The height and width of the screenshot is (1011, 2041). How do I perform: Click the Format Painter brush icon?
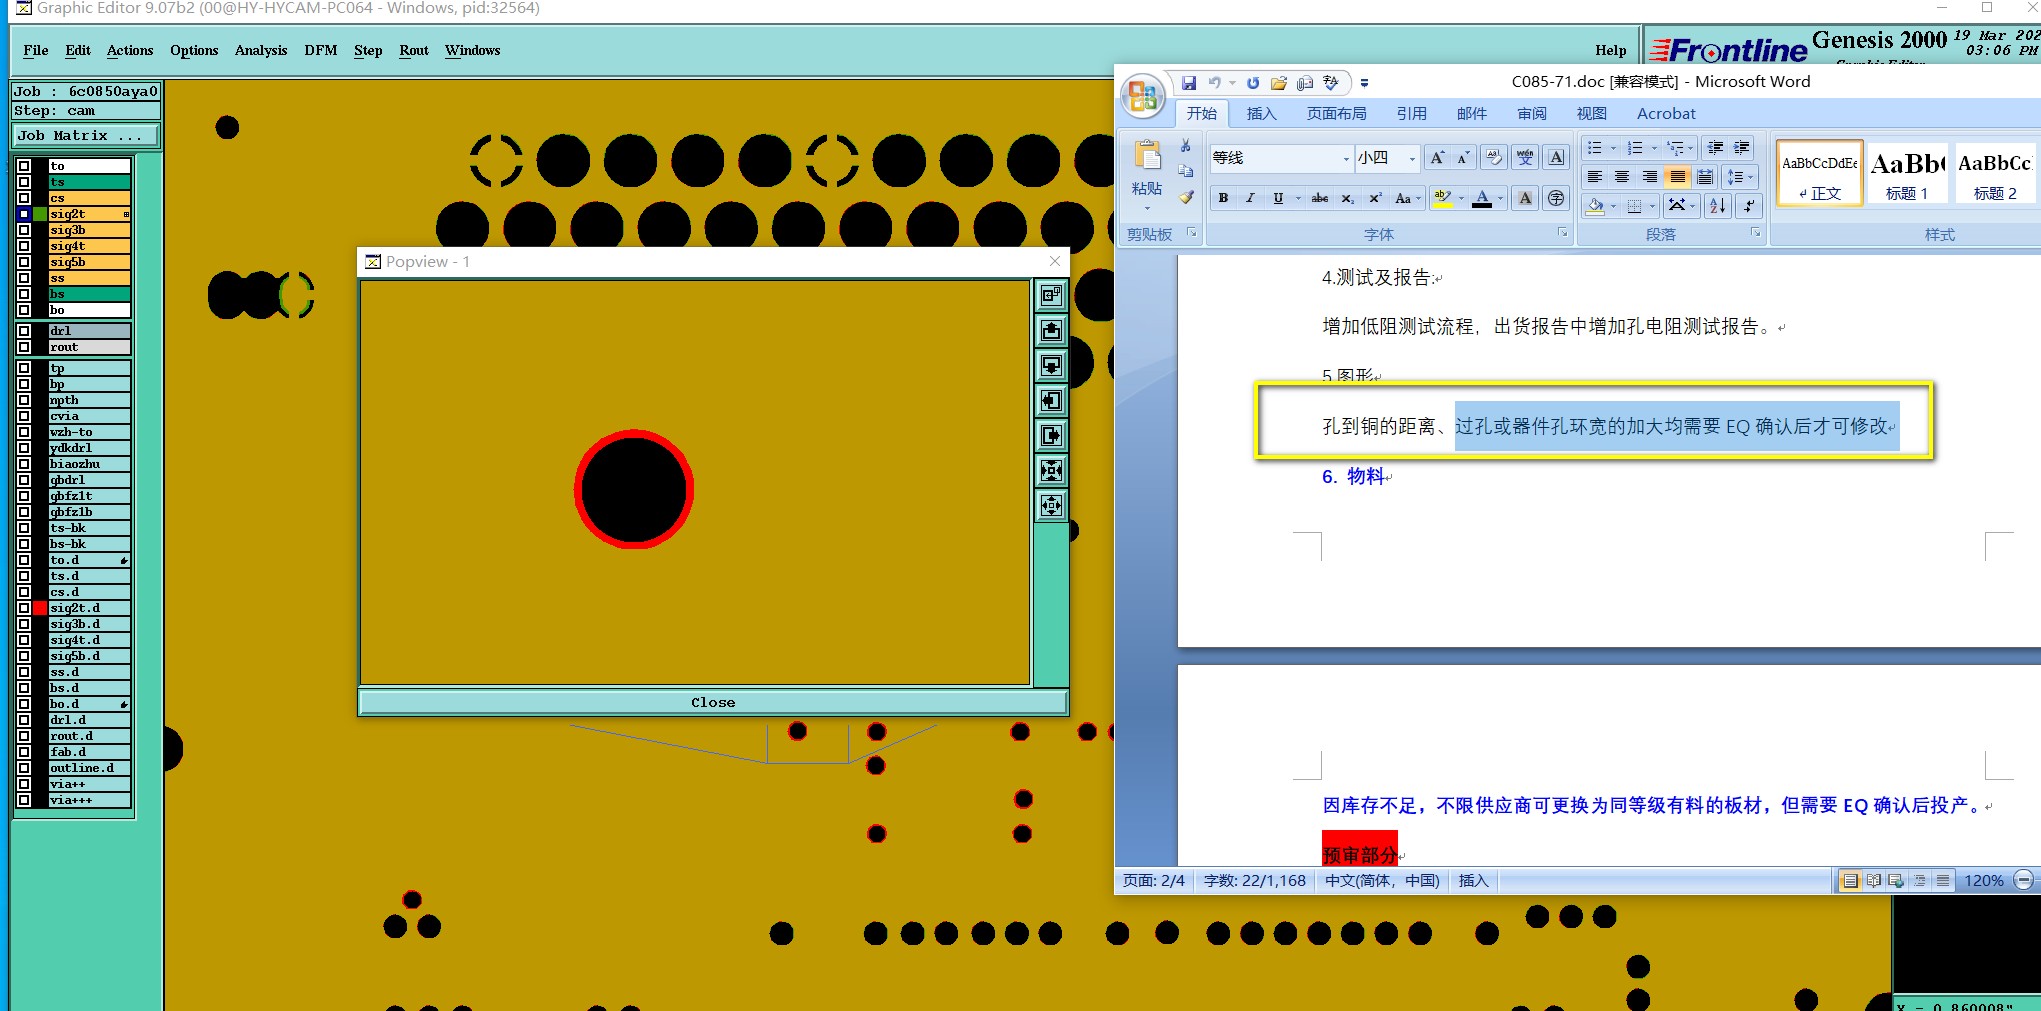pos(1186,197)
